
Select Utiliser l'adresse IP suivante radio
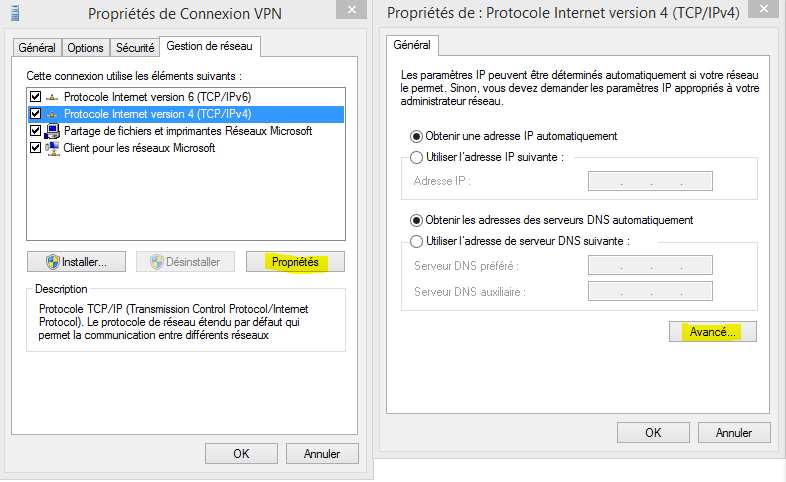pyautogui.click(x=416, y=157)
